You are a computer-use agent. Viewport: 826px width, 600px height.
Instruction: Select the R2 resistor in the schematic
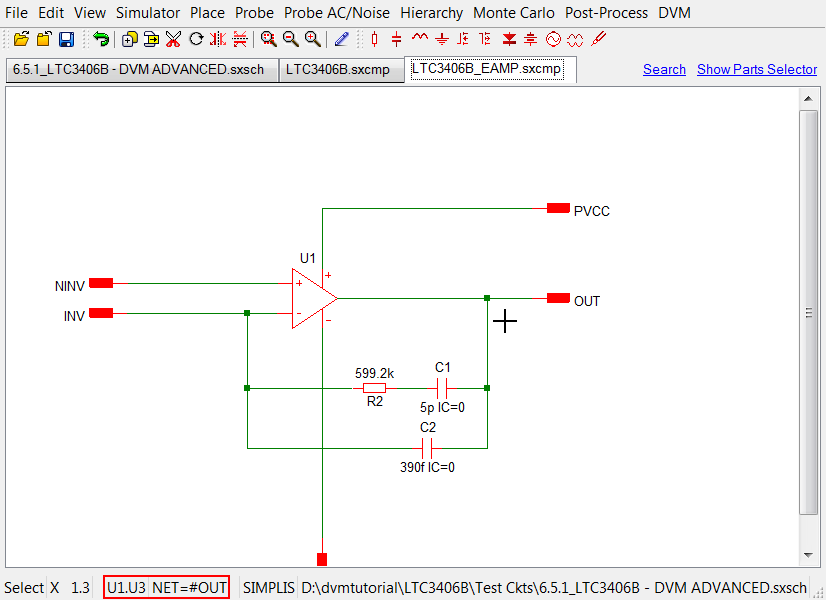tap(374, 388)
